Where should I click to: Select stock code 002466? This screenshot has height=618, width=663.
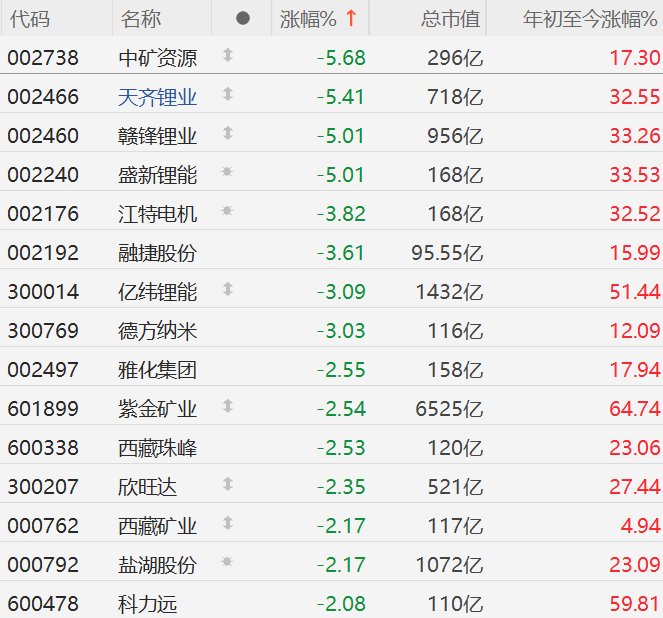point(43,97)
